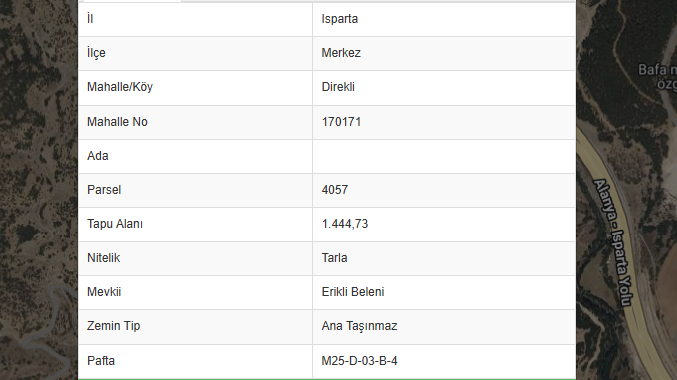Click the empty Ada value cell
The height and width of the screenshot is (380, 677).
[x=444, y=156]
